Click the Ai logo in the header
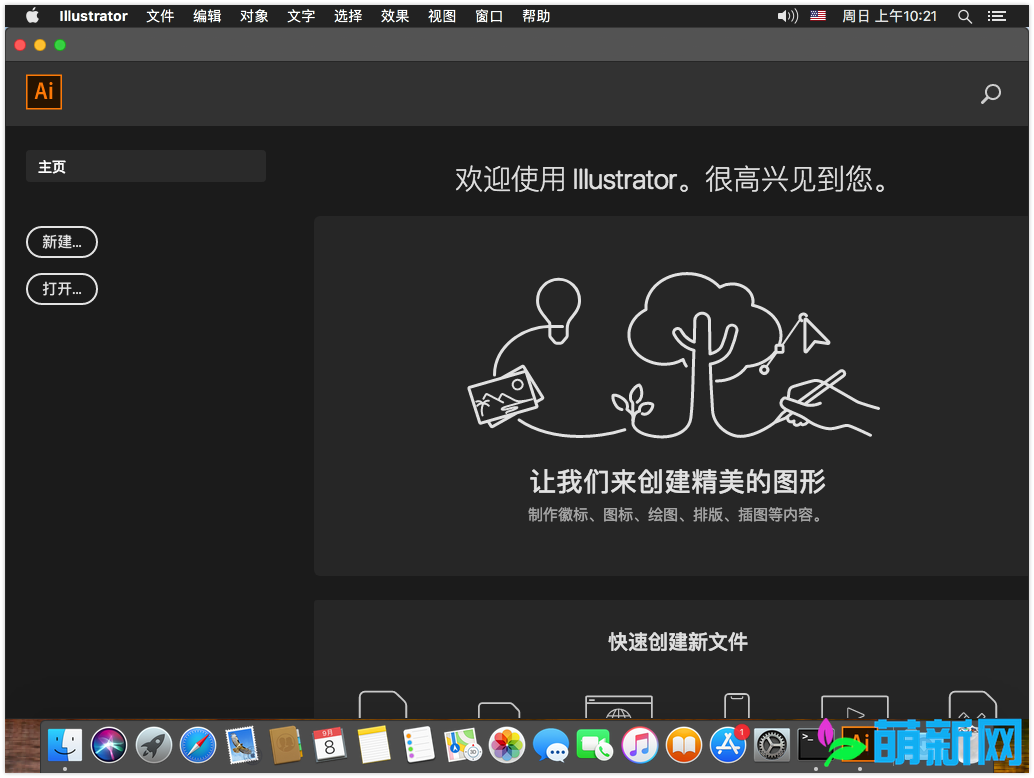The height and width of the screenshot is (778, 1034). pyautogui.click(x=44, y=92)
